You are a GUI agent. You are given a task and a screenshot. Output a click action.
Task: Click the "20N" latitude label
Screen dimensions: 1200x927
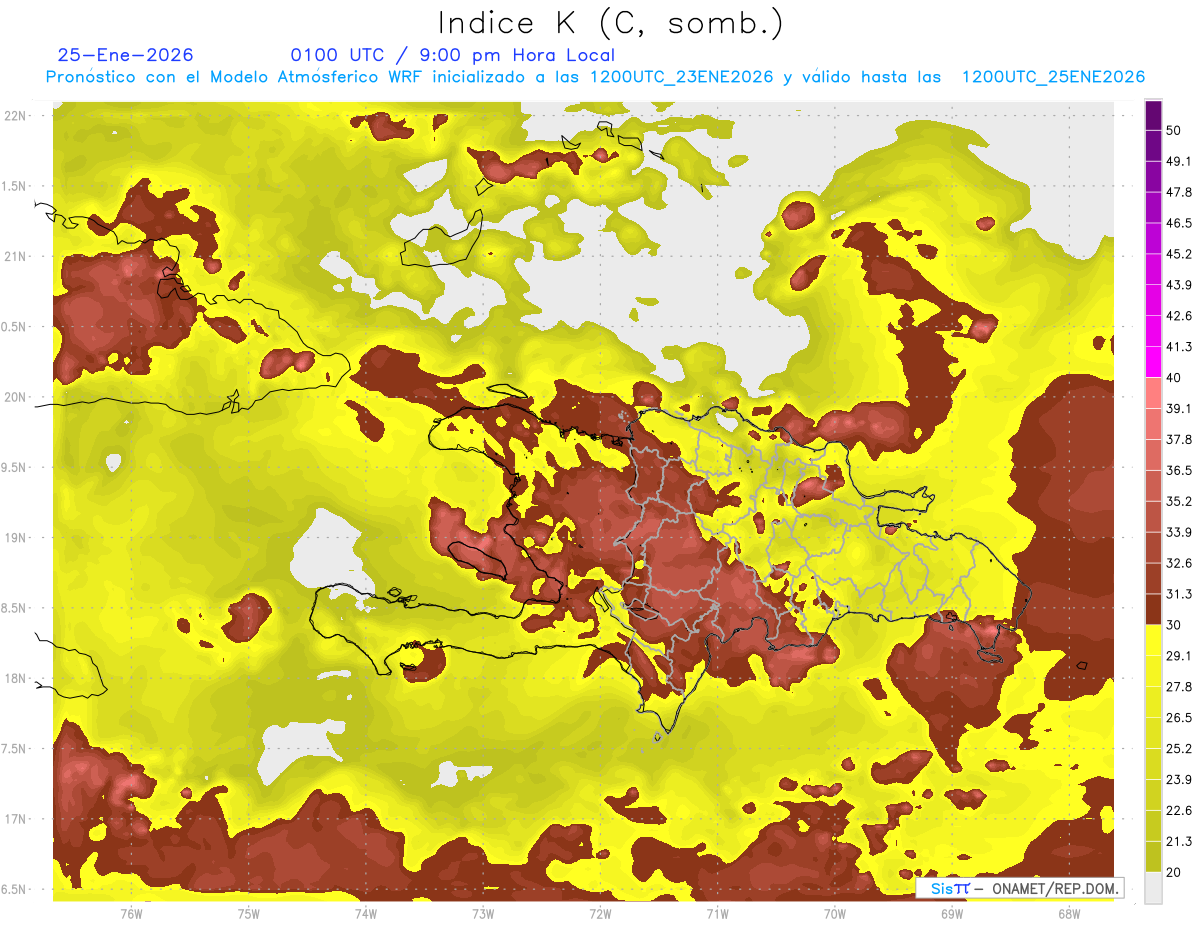[16, 397]
